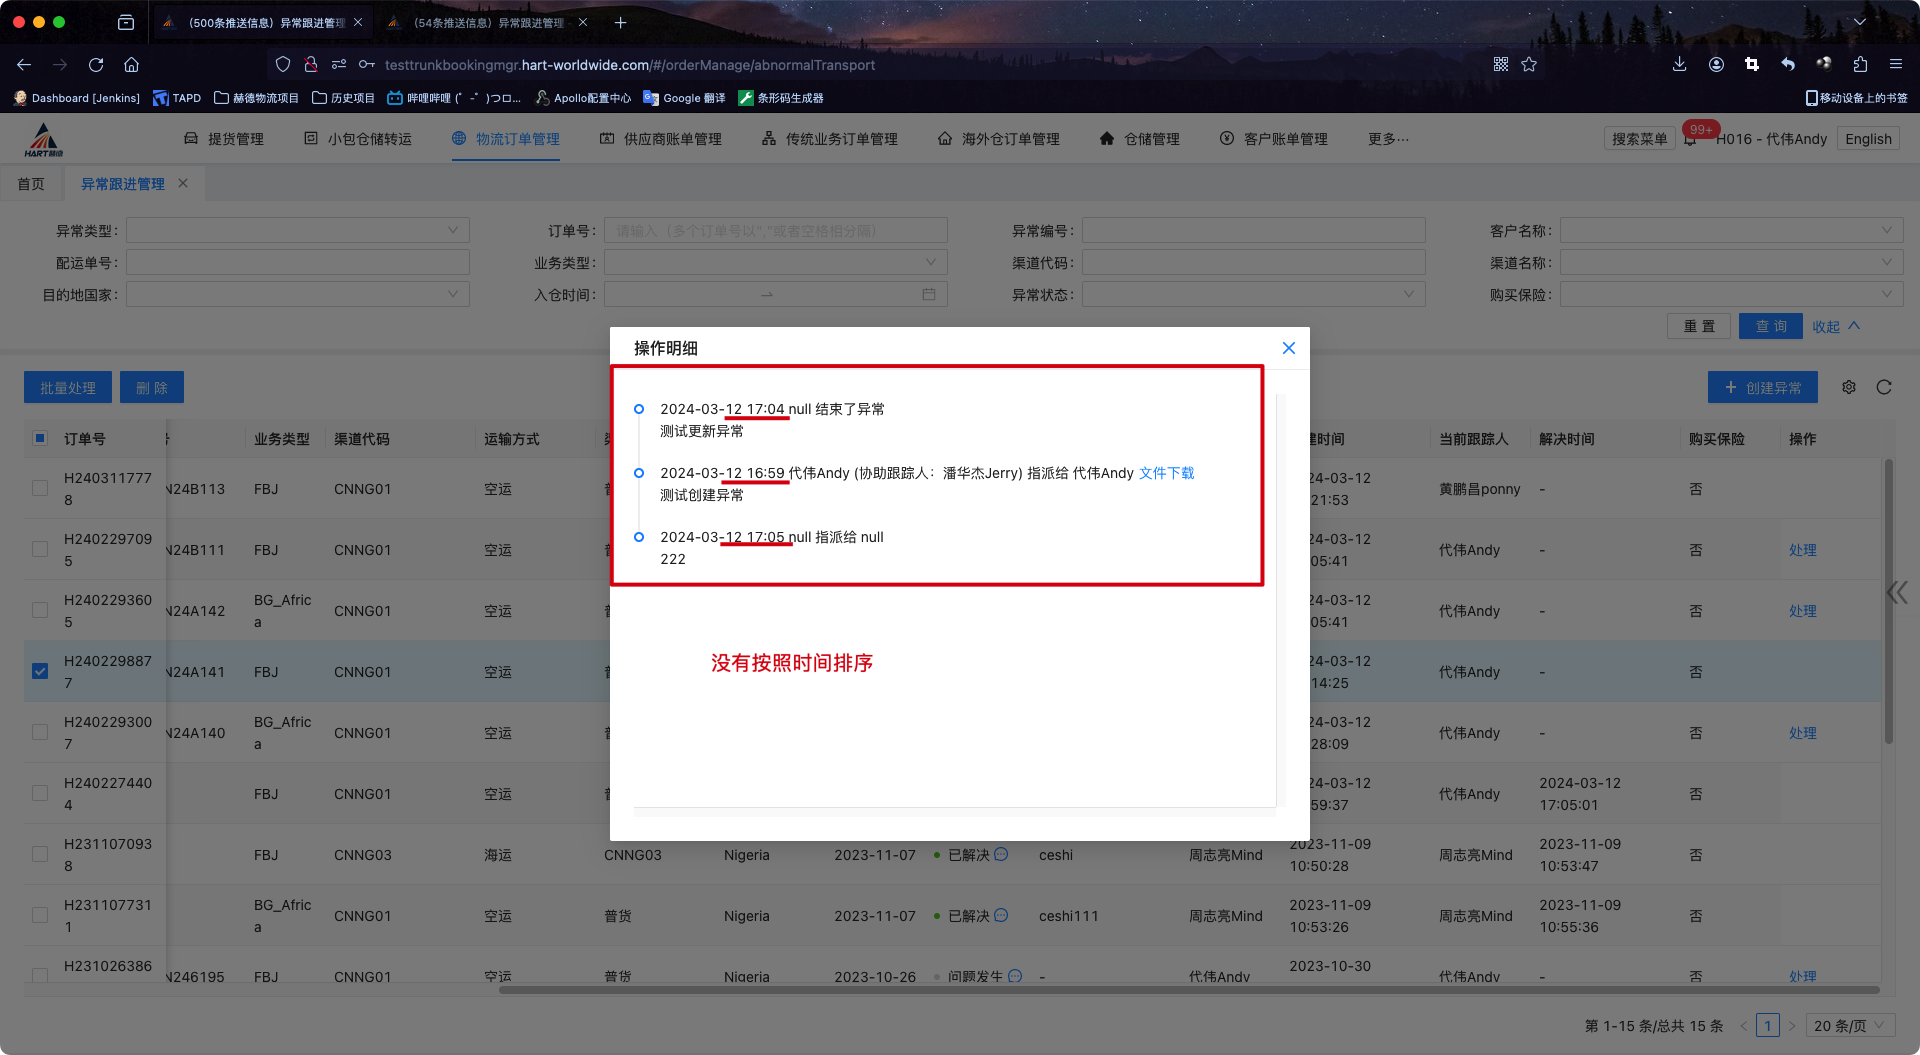The height and width of the screenshot is (1055, 1920).
Task: Open the 20 条/页 page size selector
Action: click(x=1849, y=1025)
